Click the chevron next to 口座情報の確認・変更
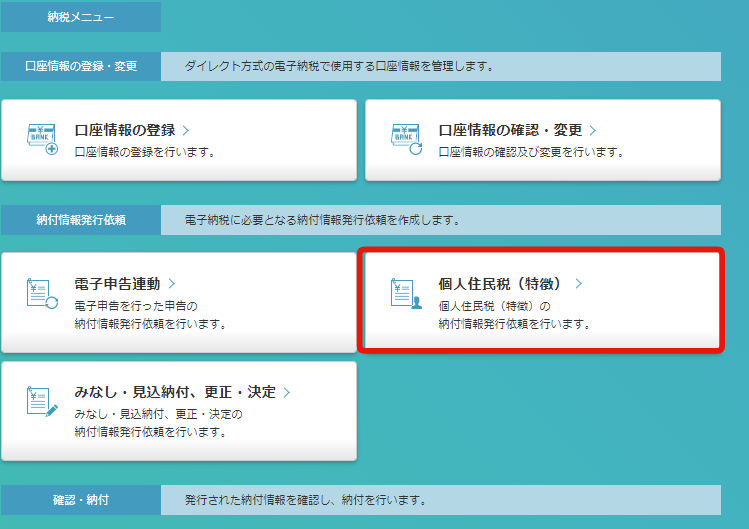The image size is (749, 529). pyautogui.click(x=593, y=130)
